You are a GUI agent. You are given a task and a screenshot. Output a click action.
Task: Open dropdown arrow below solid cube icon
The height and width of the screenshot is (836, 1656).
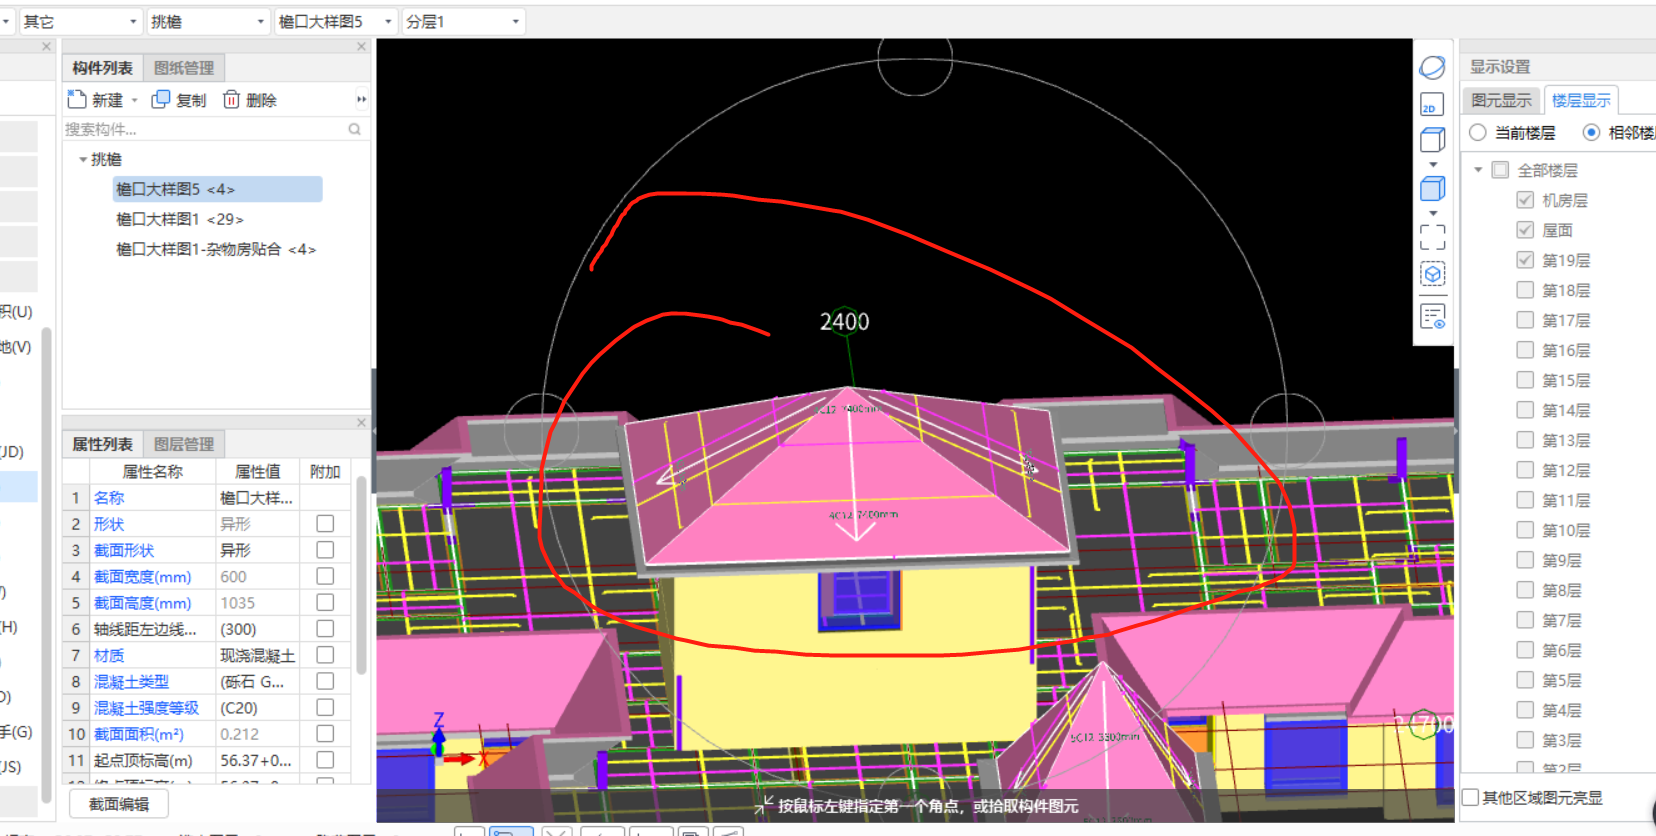(x=1433, y=213)
